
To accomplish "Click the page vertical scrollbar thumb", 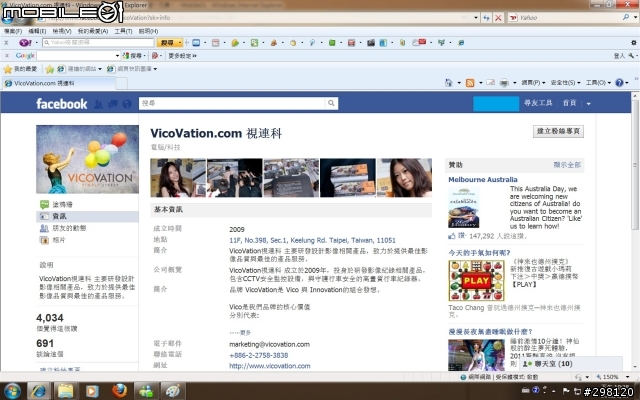I will click(635, 165).
